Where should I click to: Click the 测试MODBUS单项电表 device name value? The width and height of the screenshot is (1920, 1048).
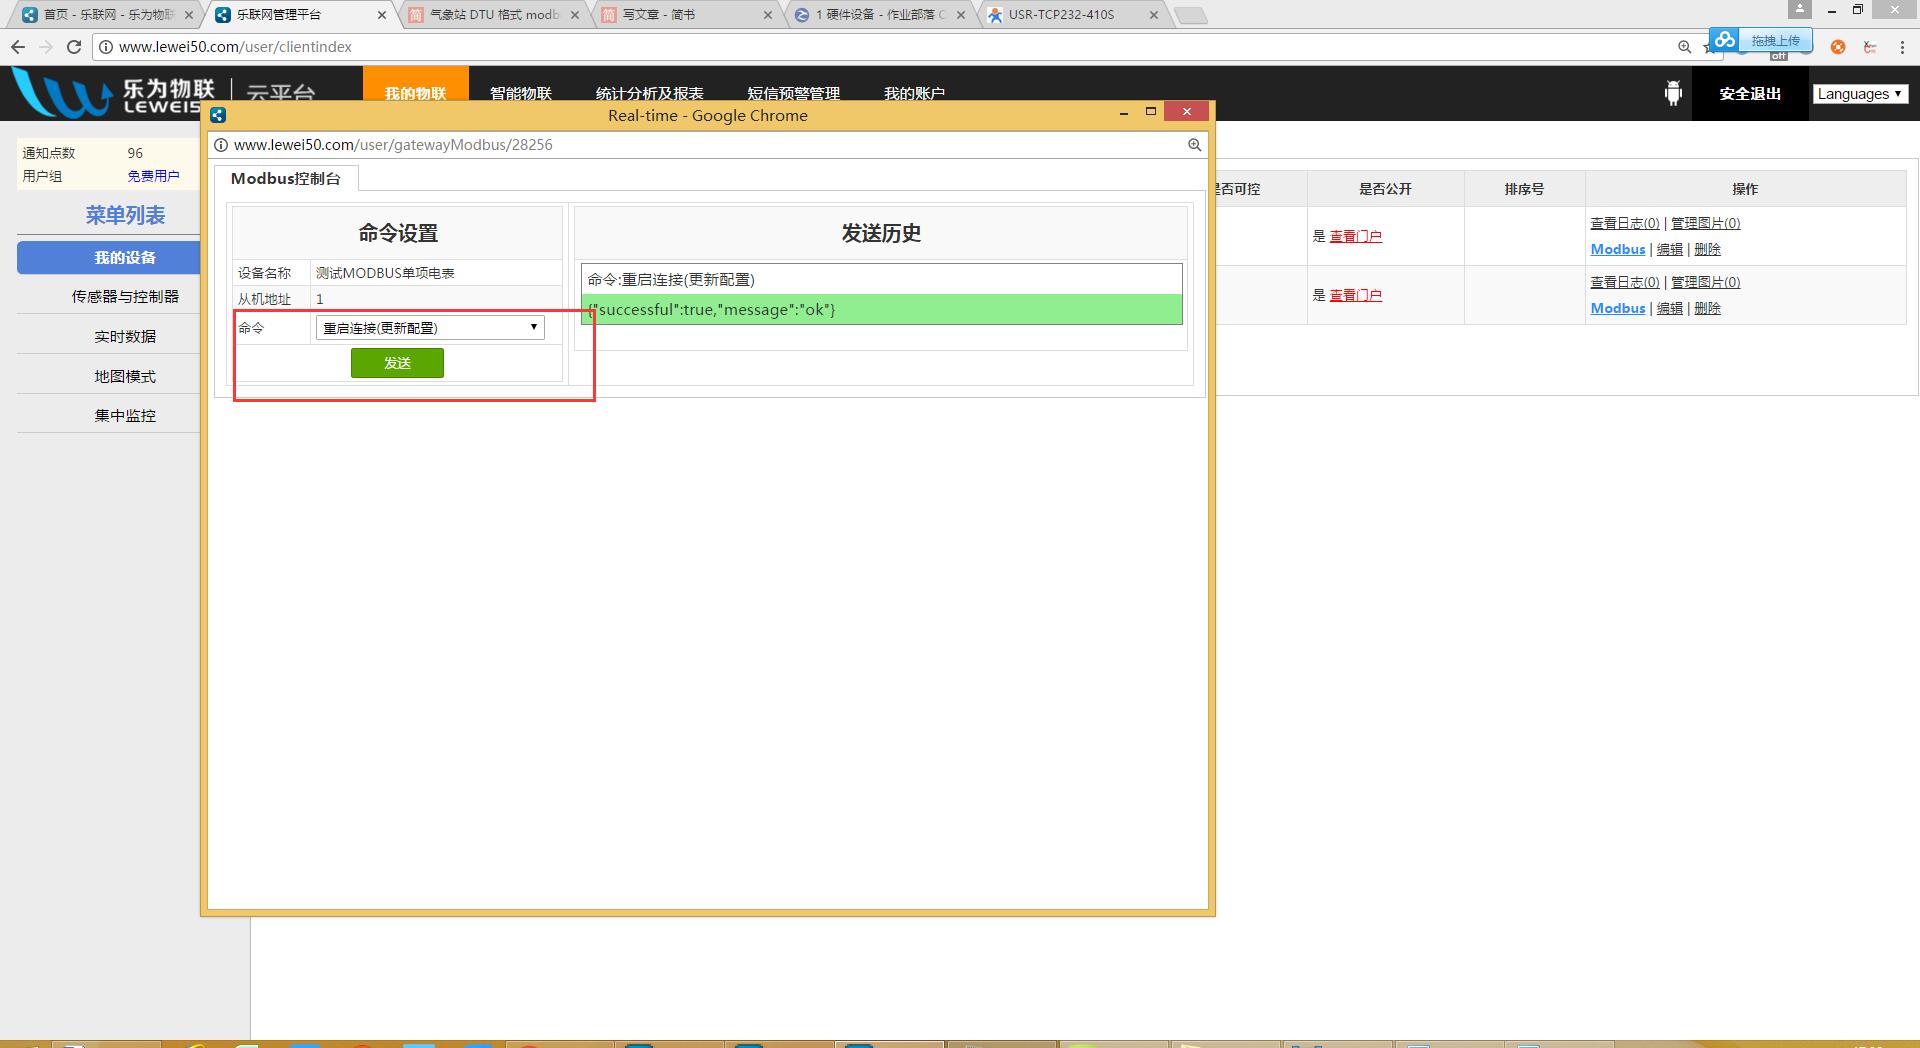(x=385, y=273)
